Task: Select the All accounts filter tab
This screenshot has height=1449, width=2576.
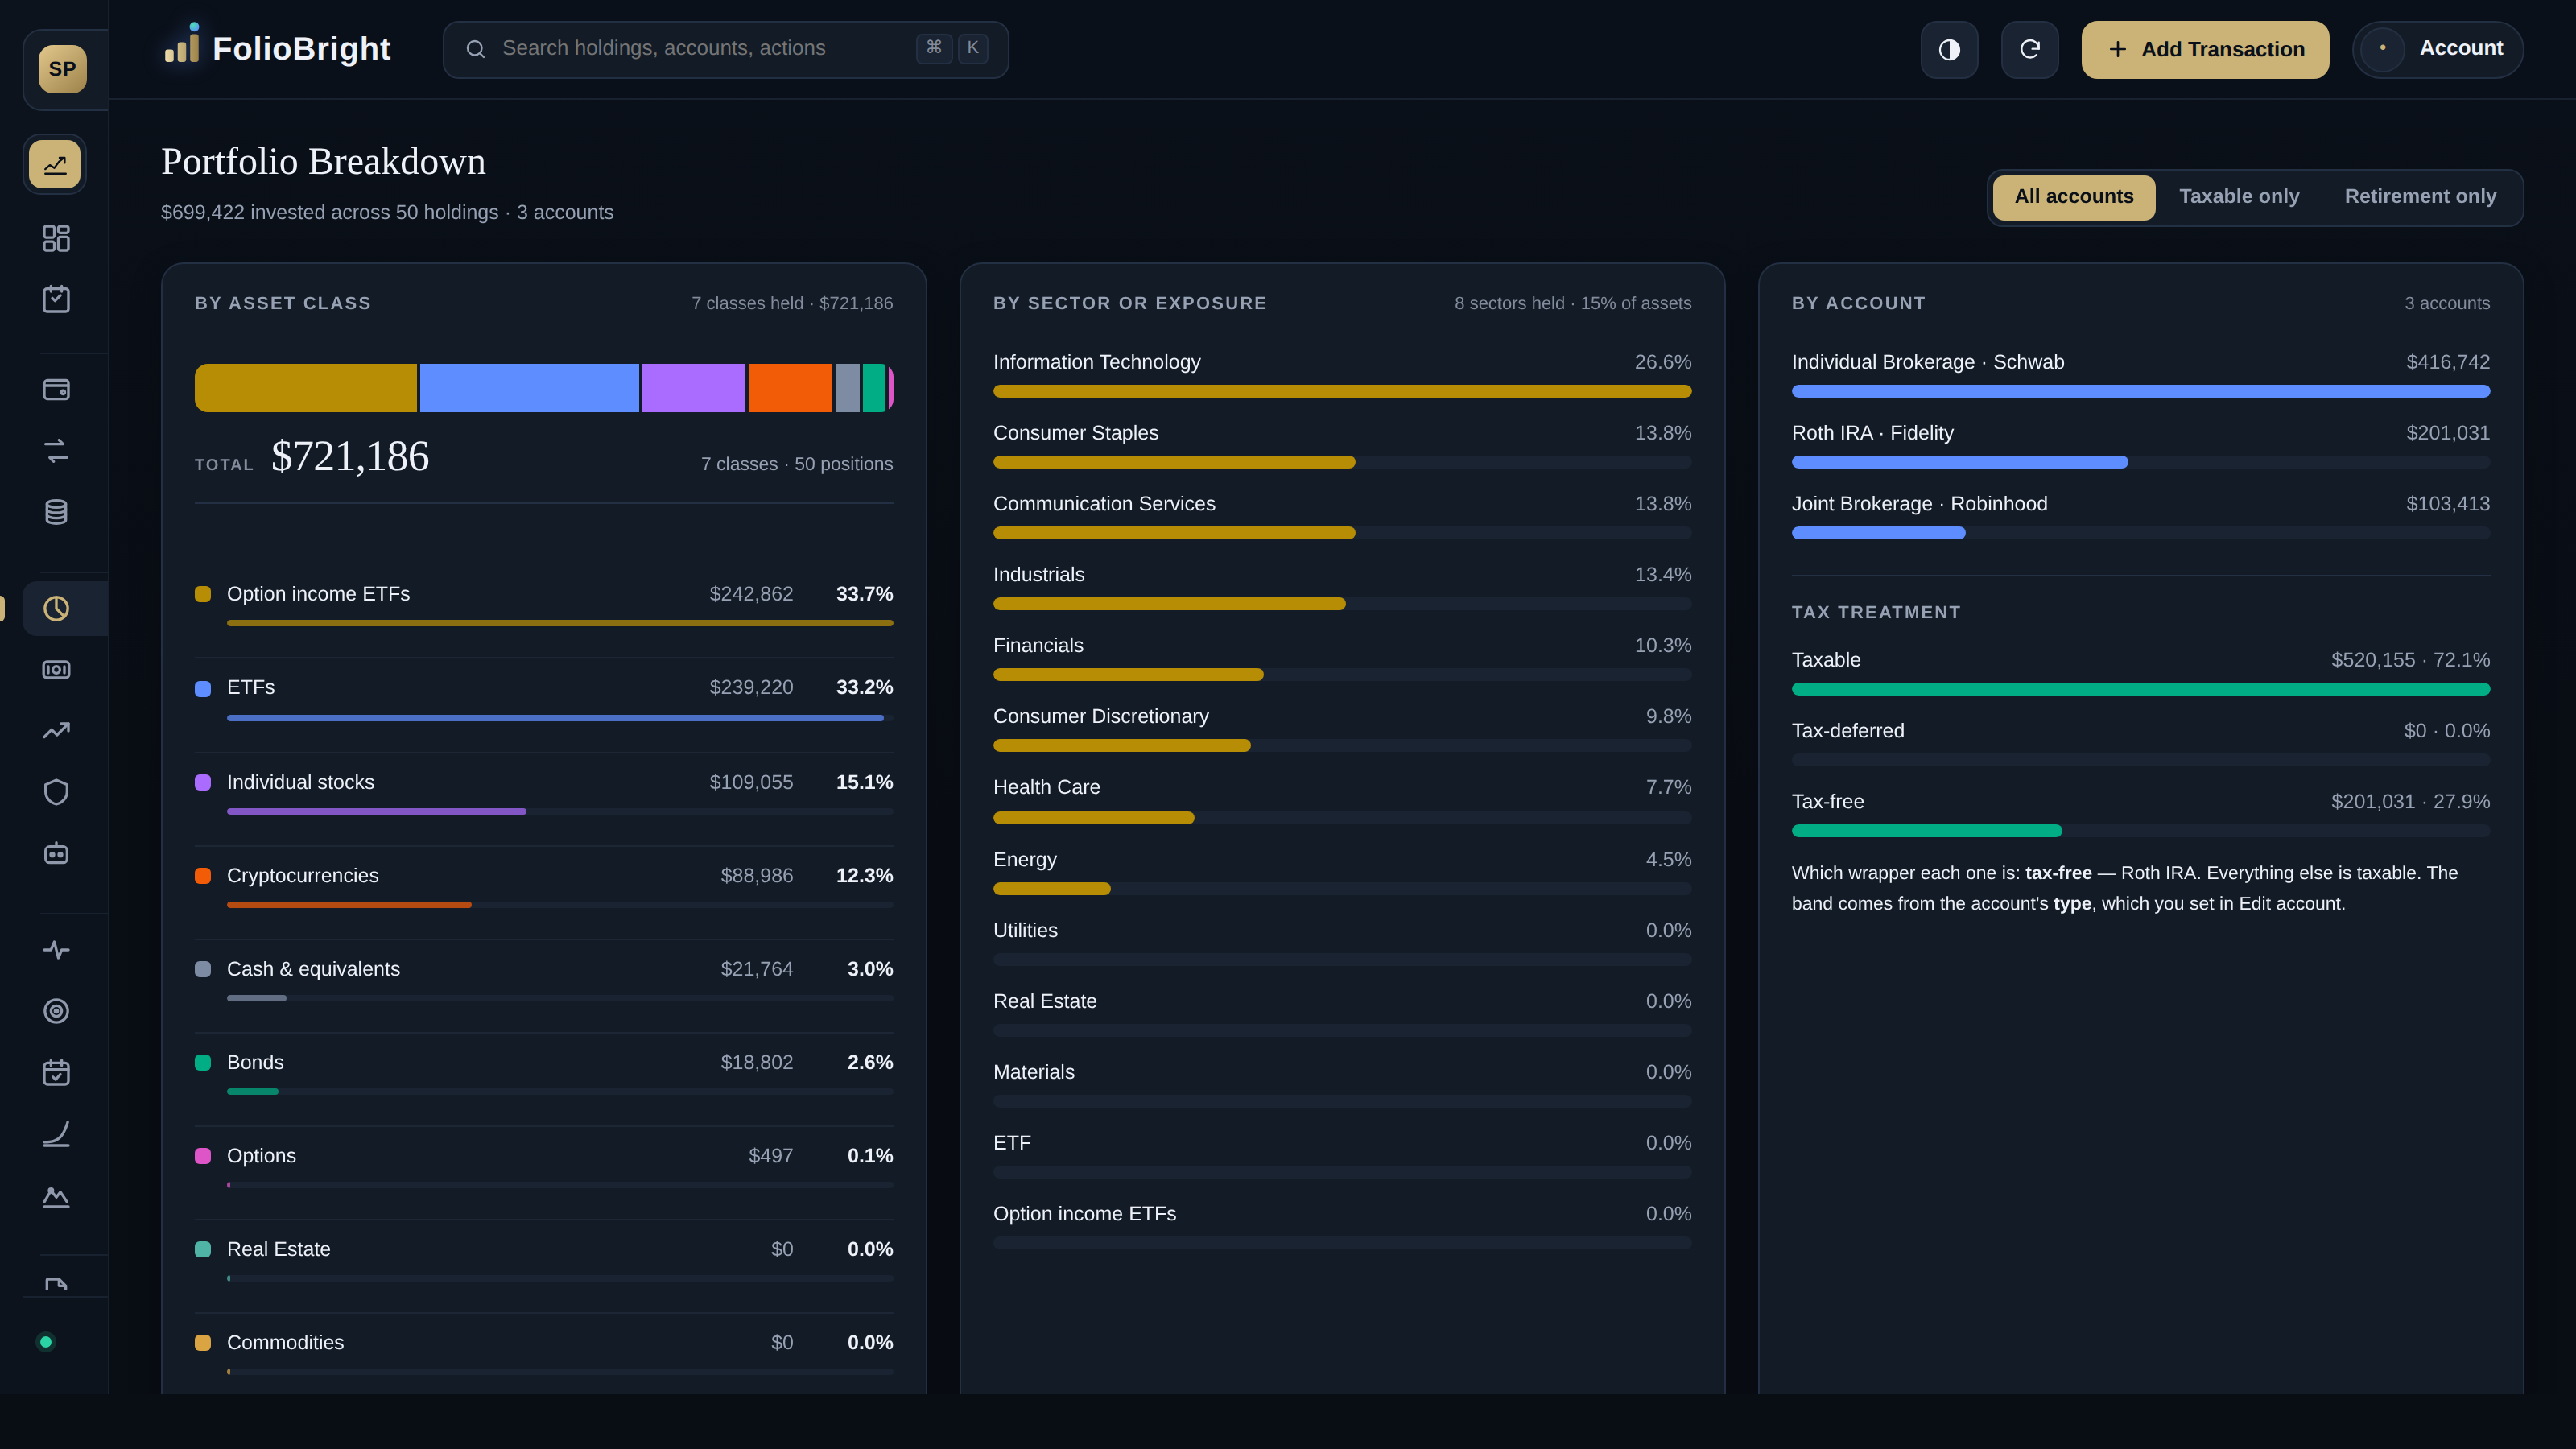Action: click(2073, 197)
